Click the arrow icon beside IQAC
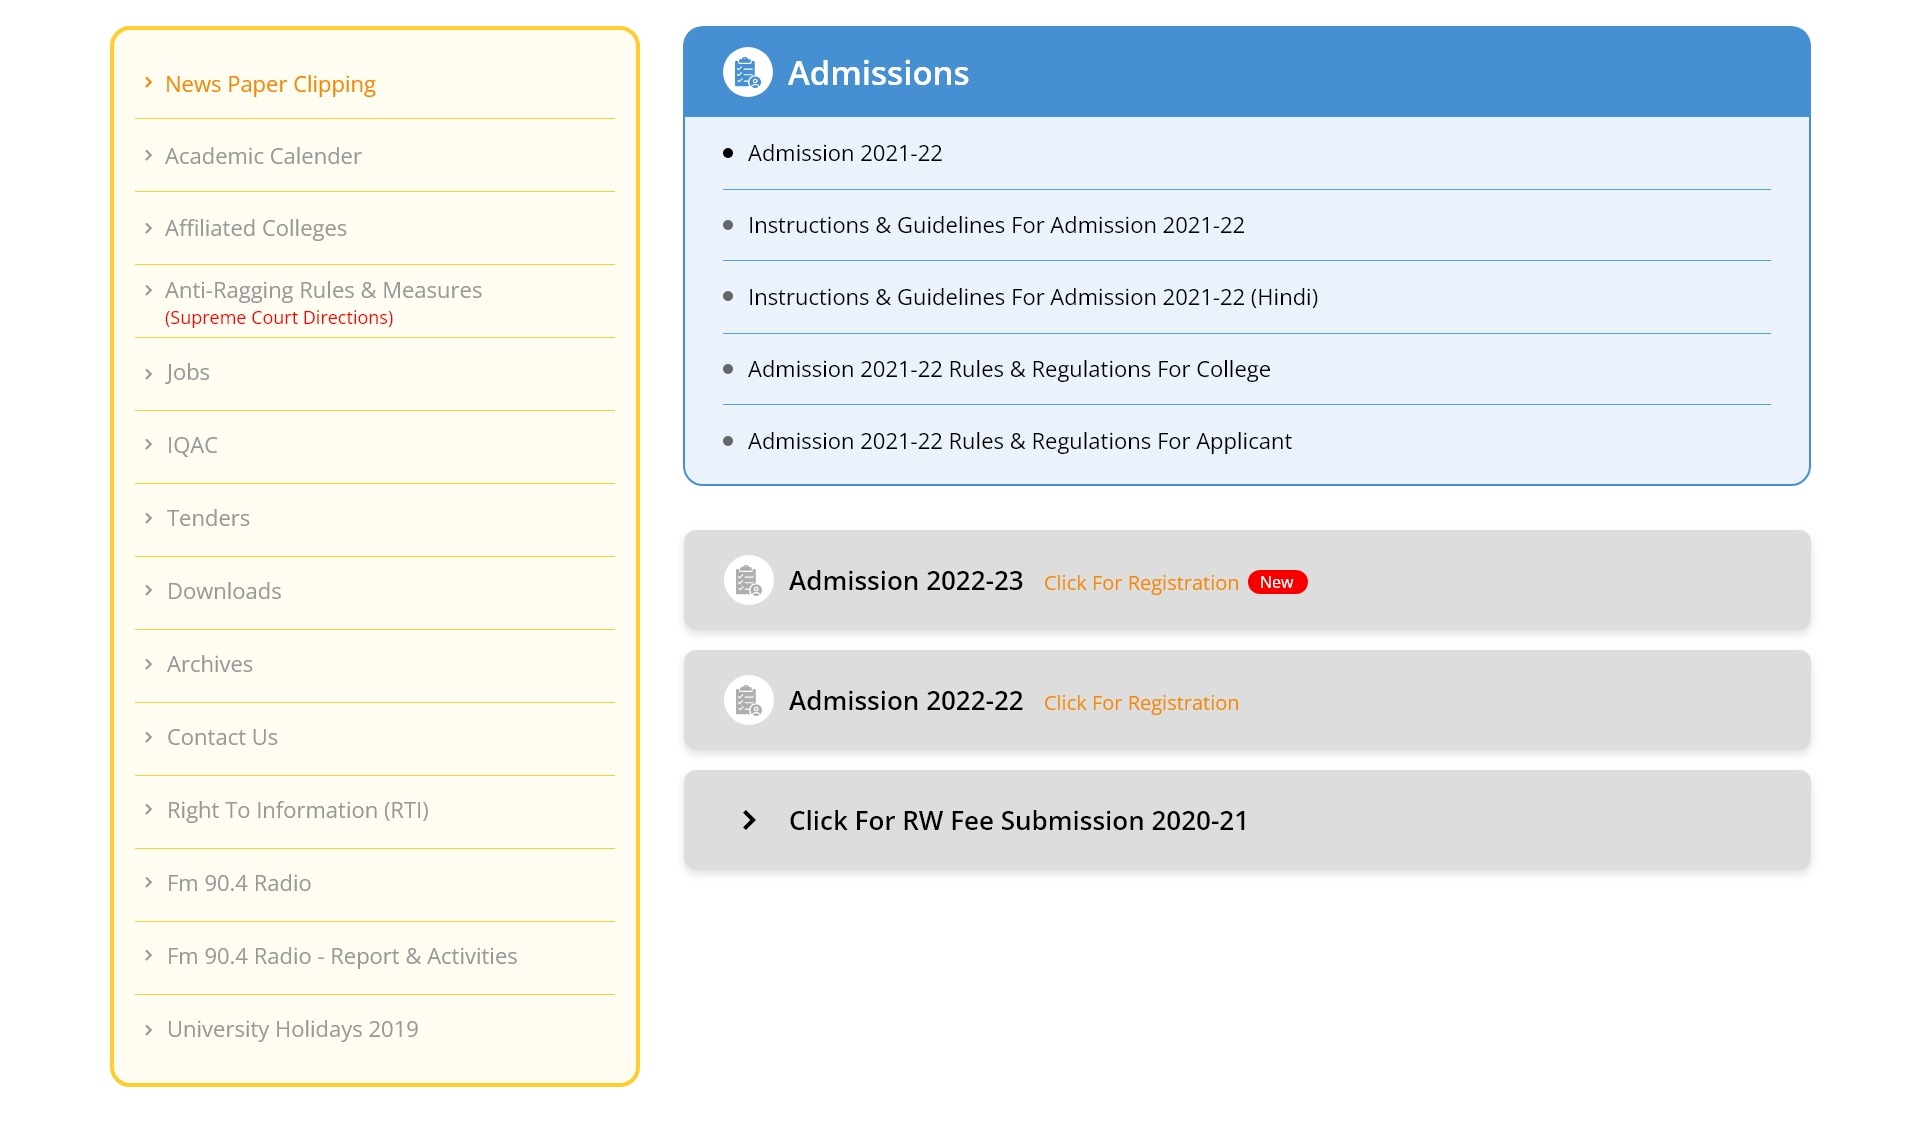Image resolution: width=1920 pixels, height=1129 pixels. pos(148,444)
